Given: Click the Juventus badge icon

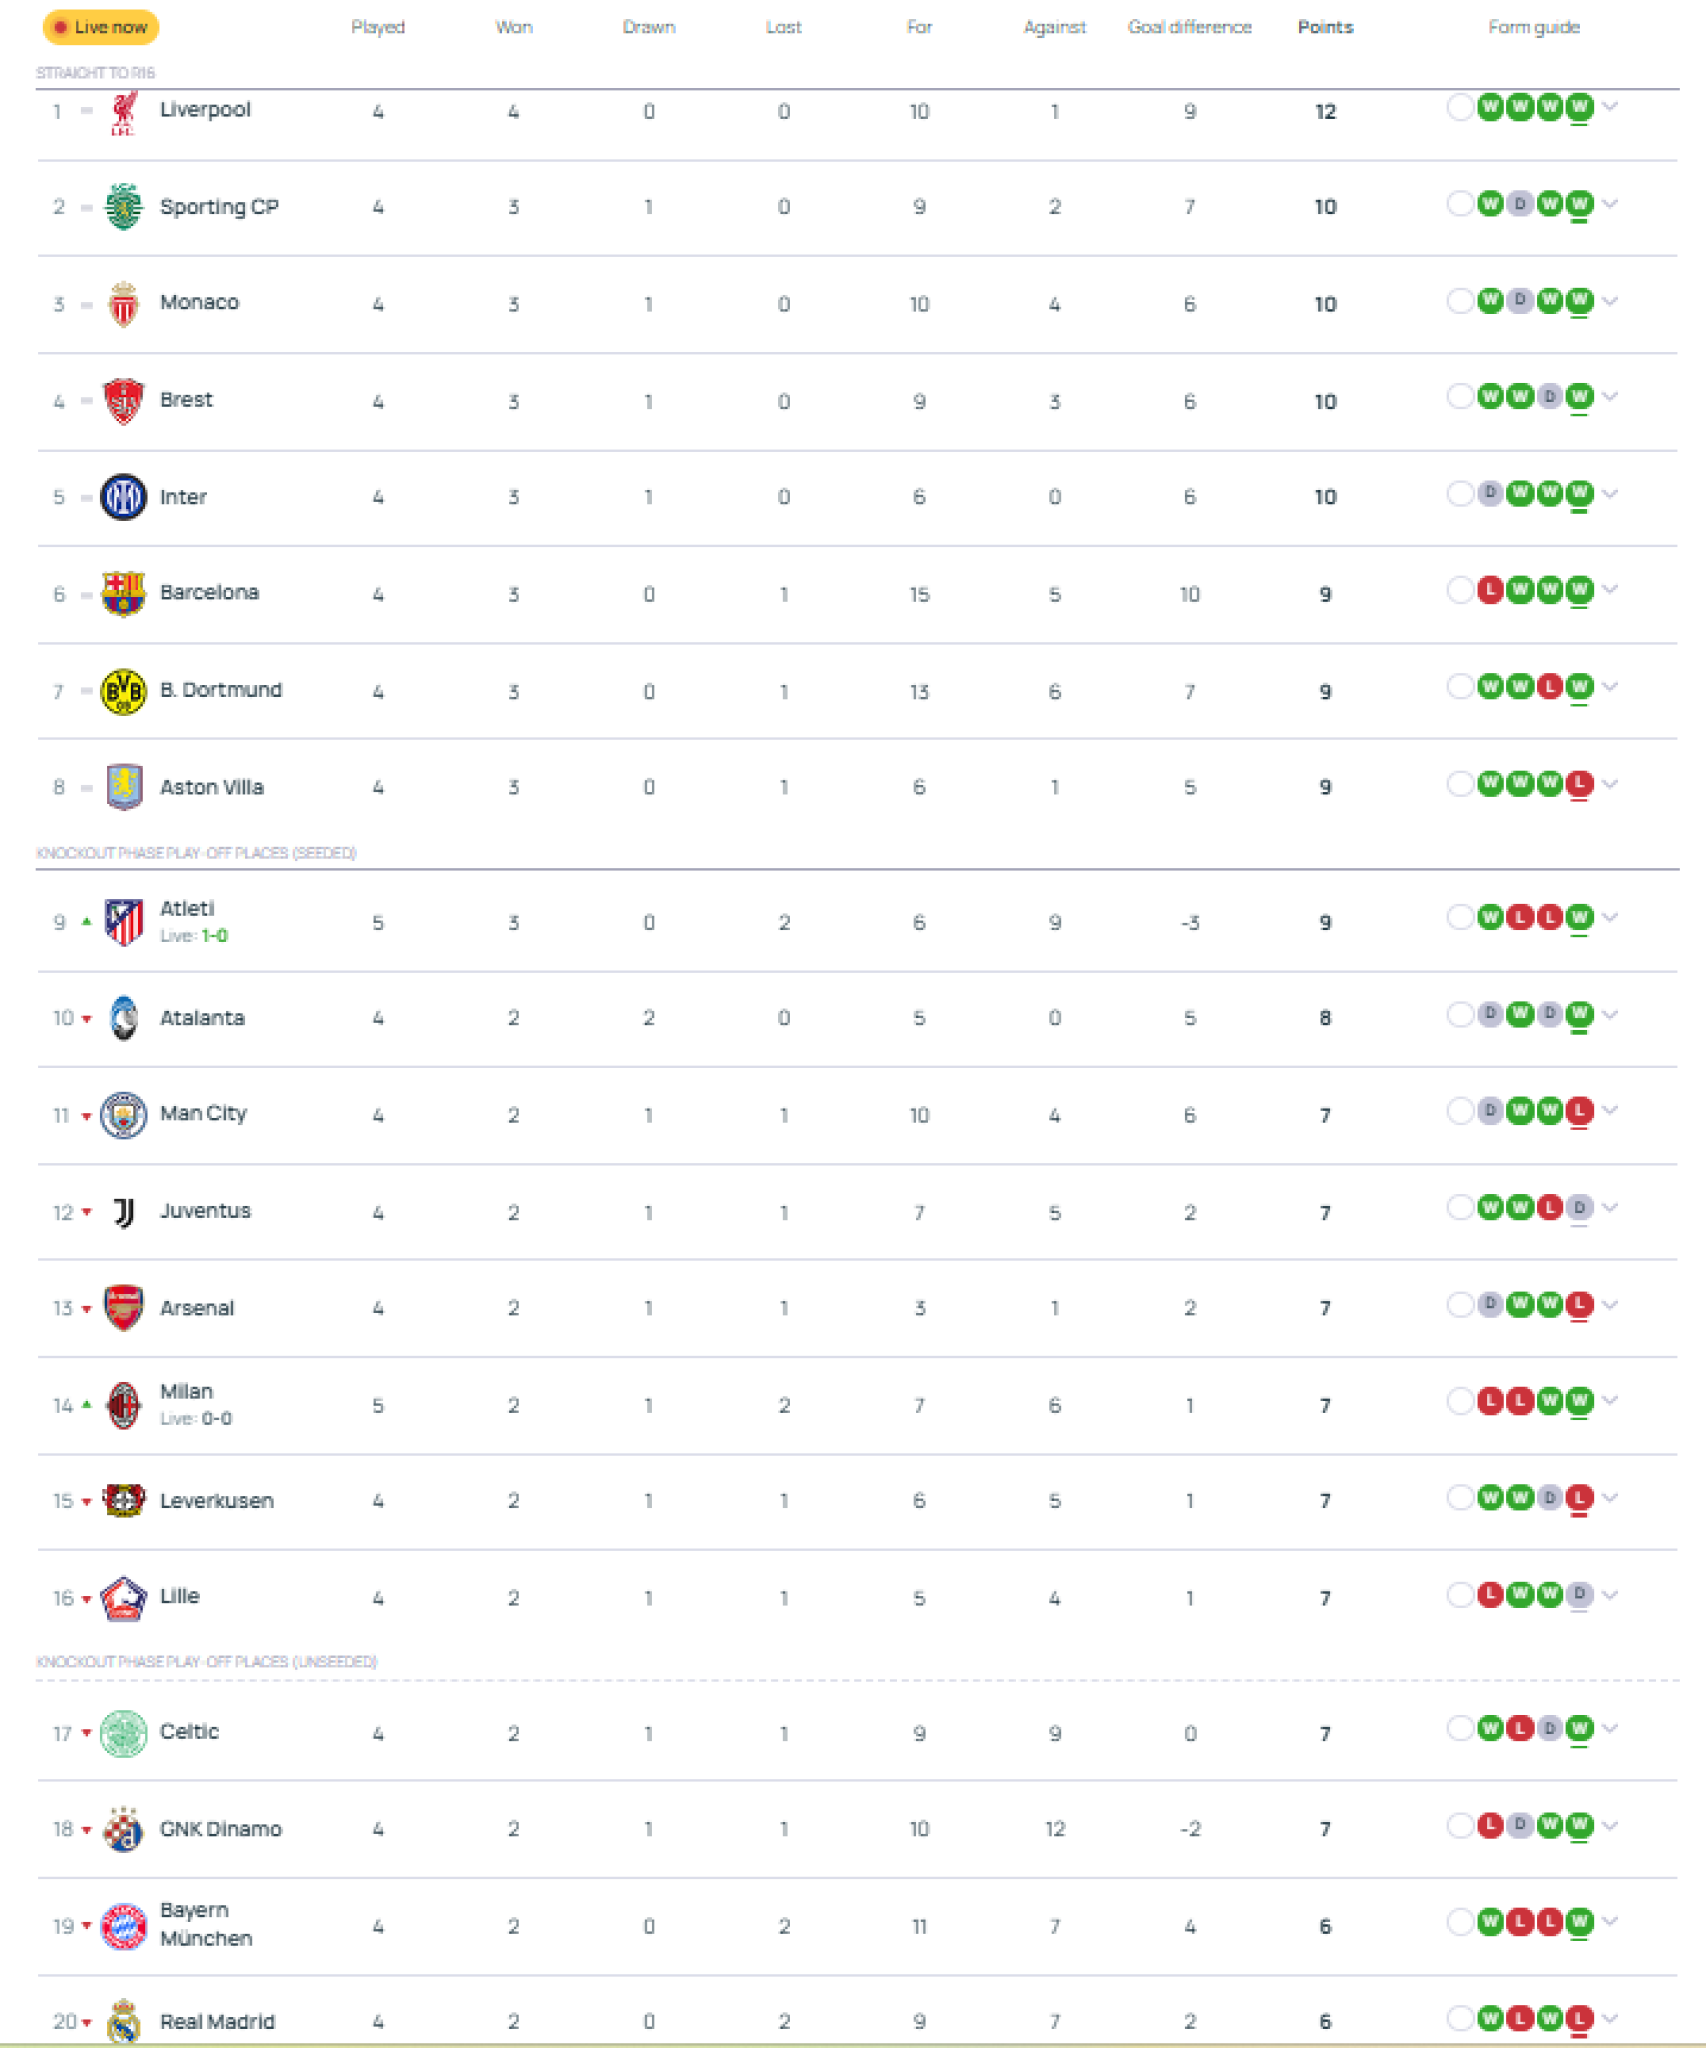Looking at the screenshot, I should [x=124, y=1211].
